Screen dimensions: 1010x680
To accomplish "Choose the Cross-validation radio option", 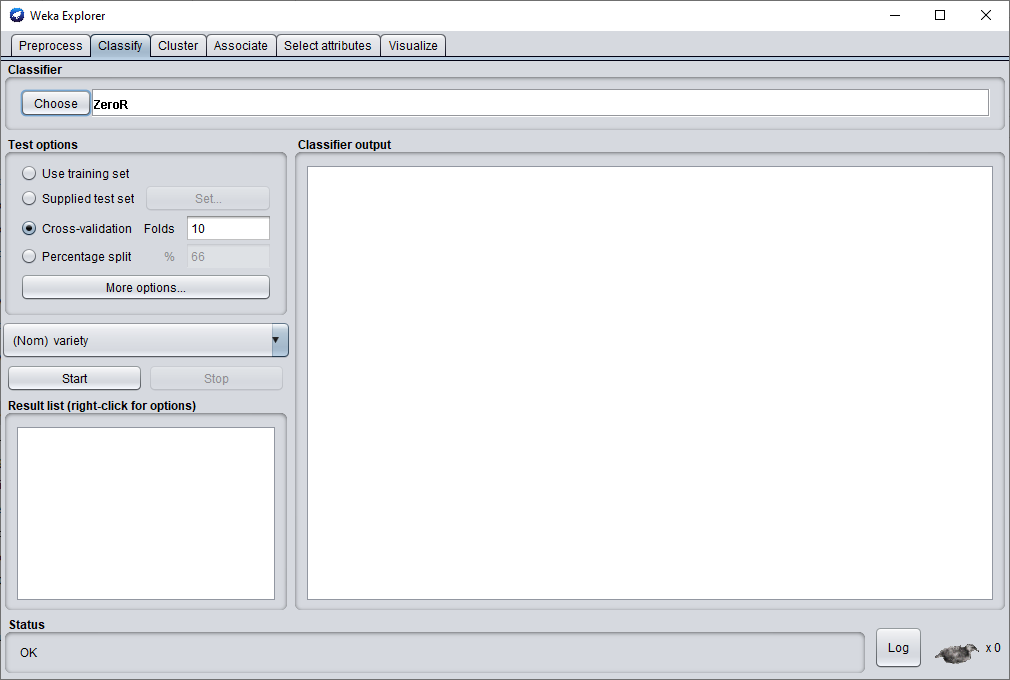I will click(29, 228).
